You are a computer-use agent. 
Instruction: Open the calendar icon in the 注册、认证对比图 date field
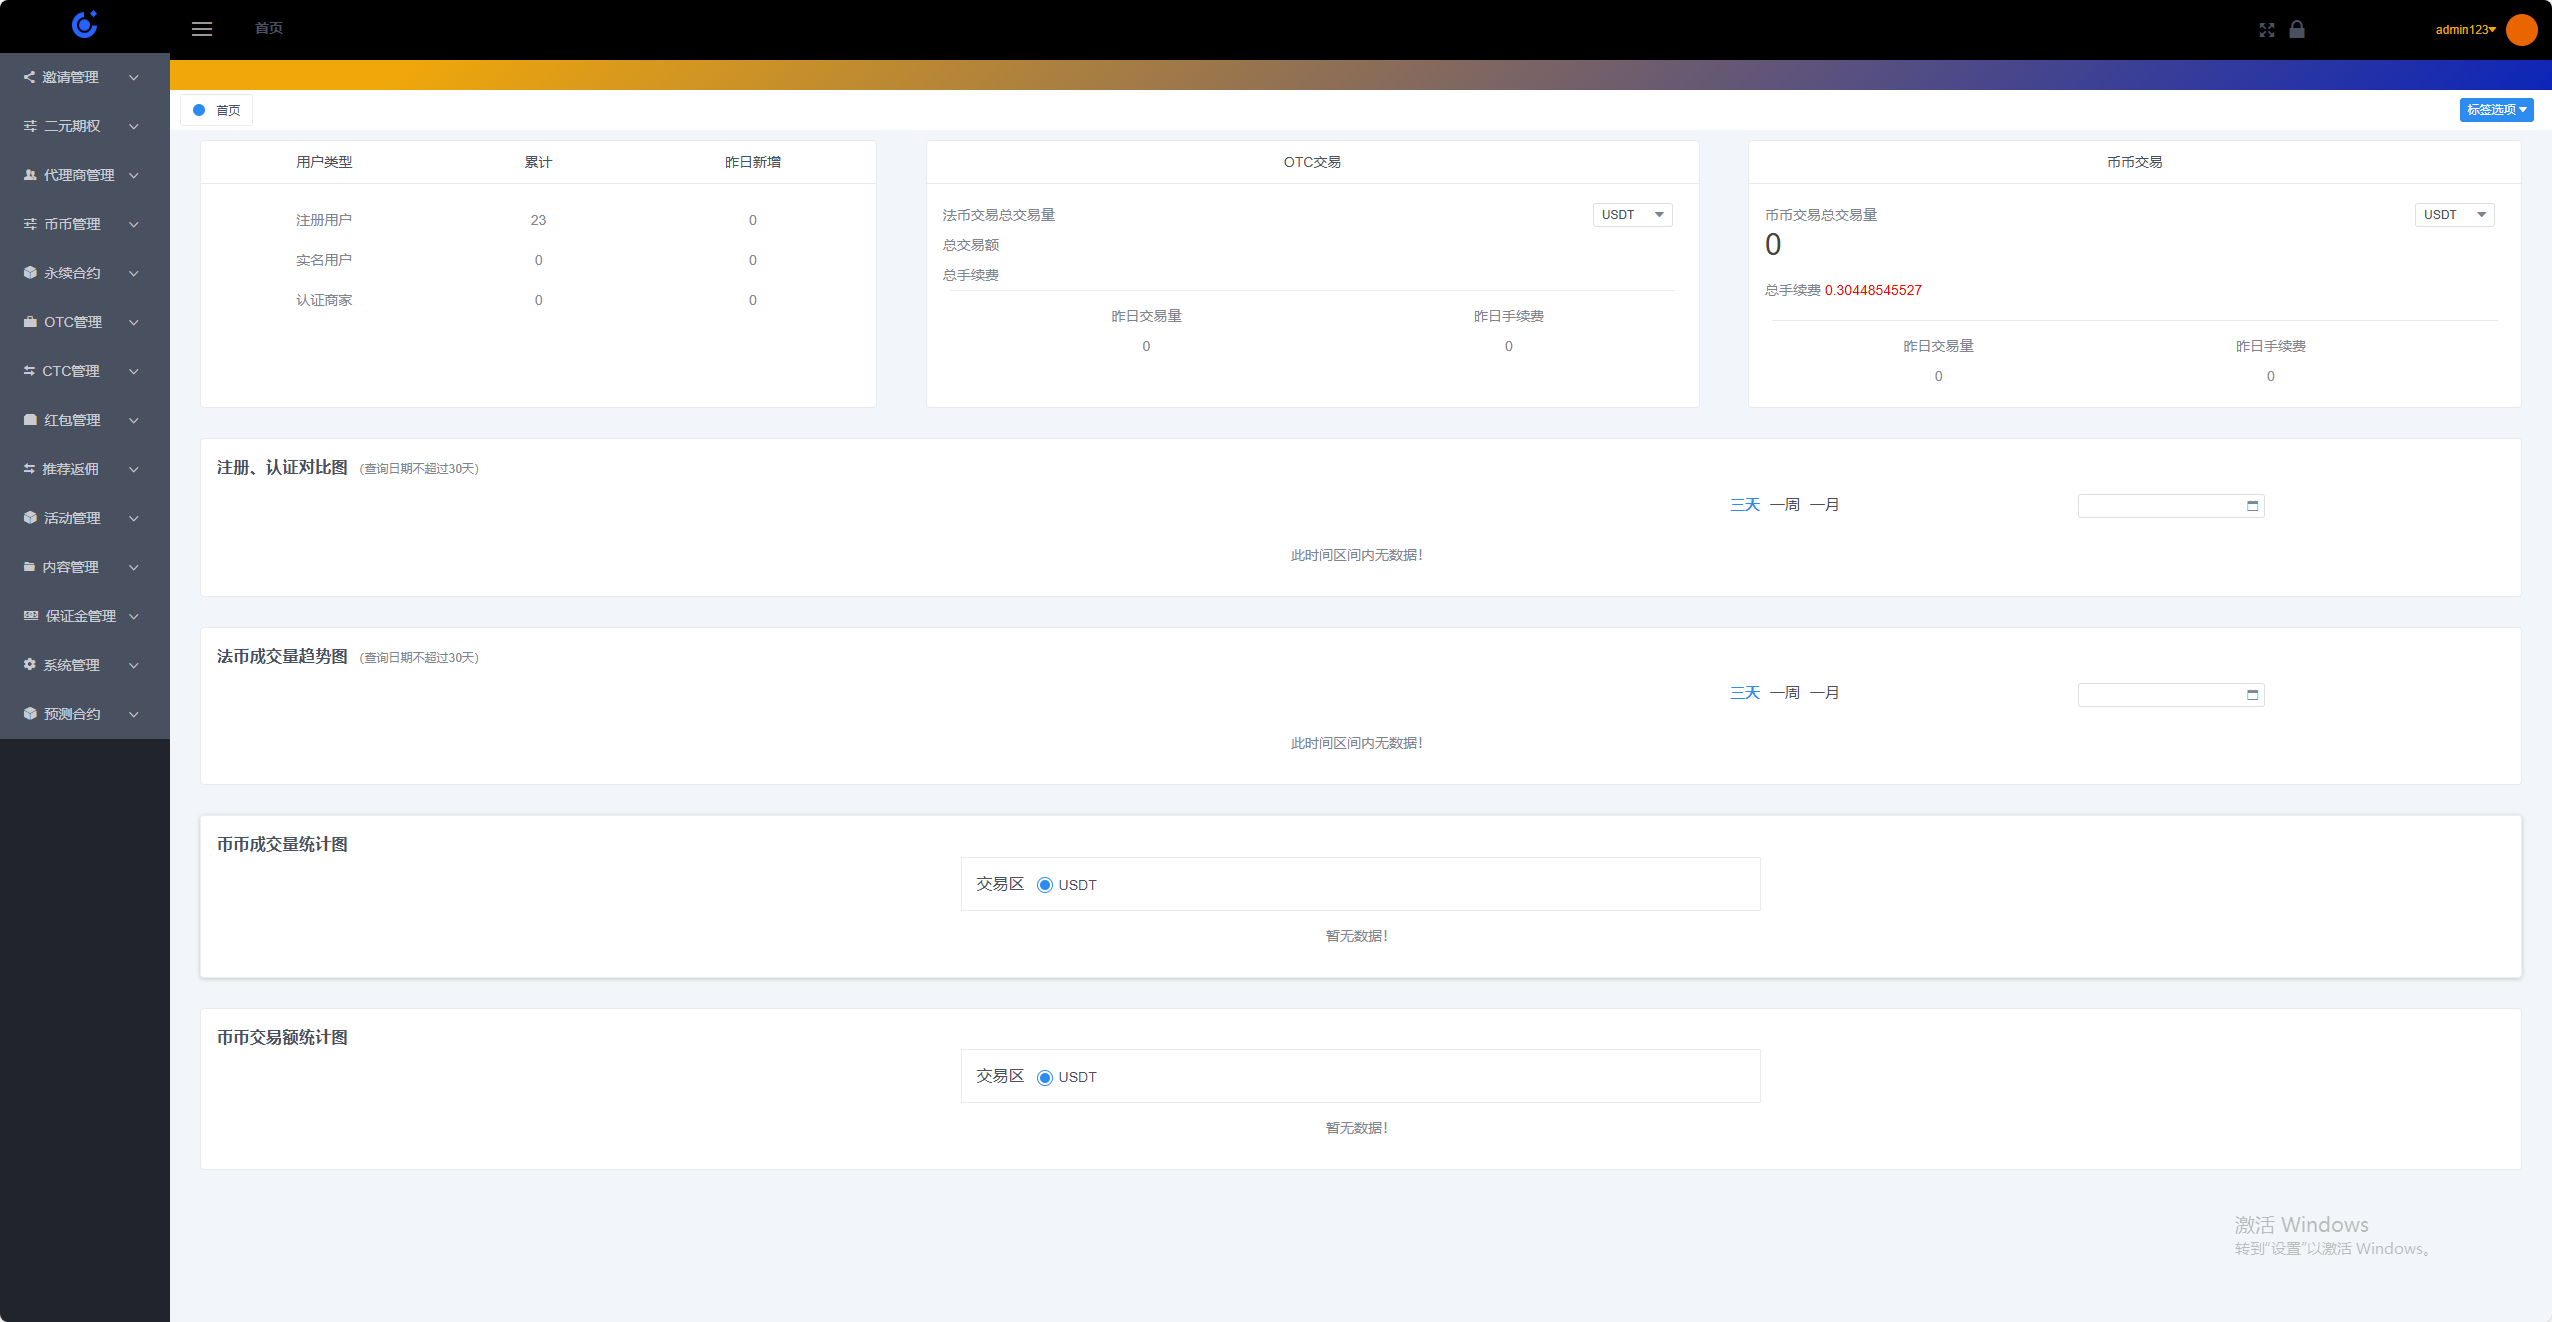tap(2252, 506)
